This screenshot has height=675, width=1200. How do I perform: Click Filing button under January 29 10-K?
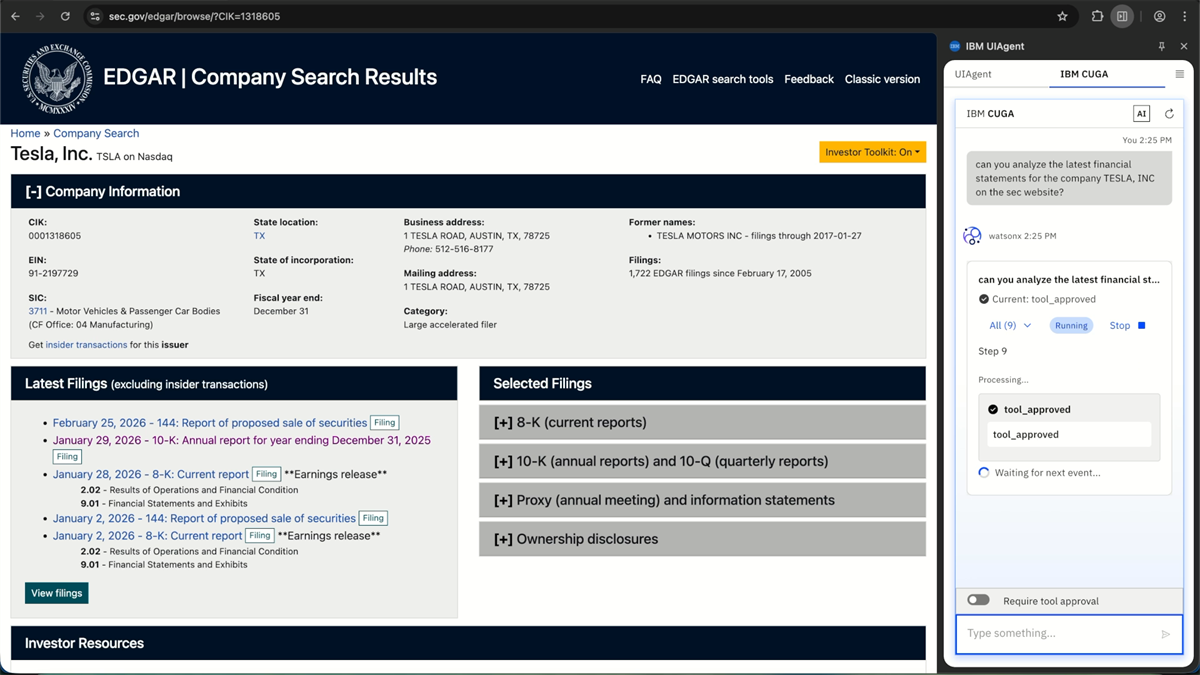coord(67,457)
